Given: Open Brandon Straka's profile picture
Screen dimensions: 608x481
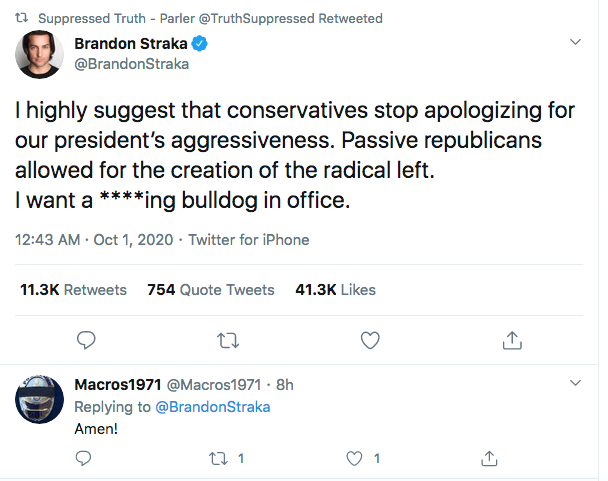Looking at the screenshot, I should 40,55.
